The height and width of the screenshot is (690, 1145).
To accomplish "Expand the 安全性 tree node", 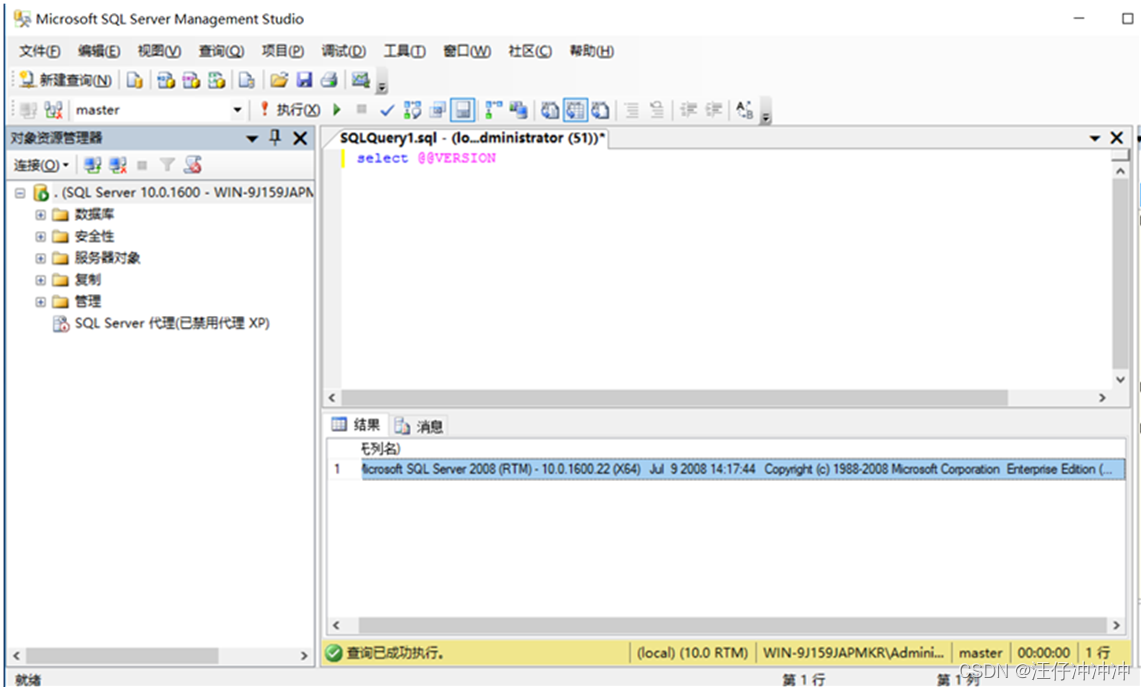I will click(x=40, y=236).
